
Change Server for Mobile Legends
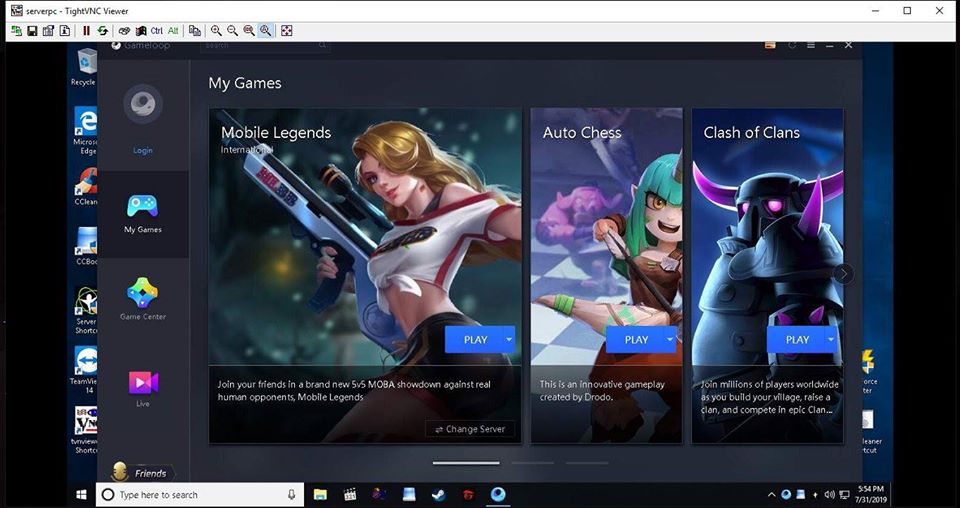point(470,429)
